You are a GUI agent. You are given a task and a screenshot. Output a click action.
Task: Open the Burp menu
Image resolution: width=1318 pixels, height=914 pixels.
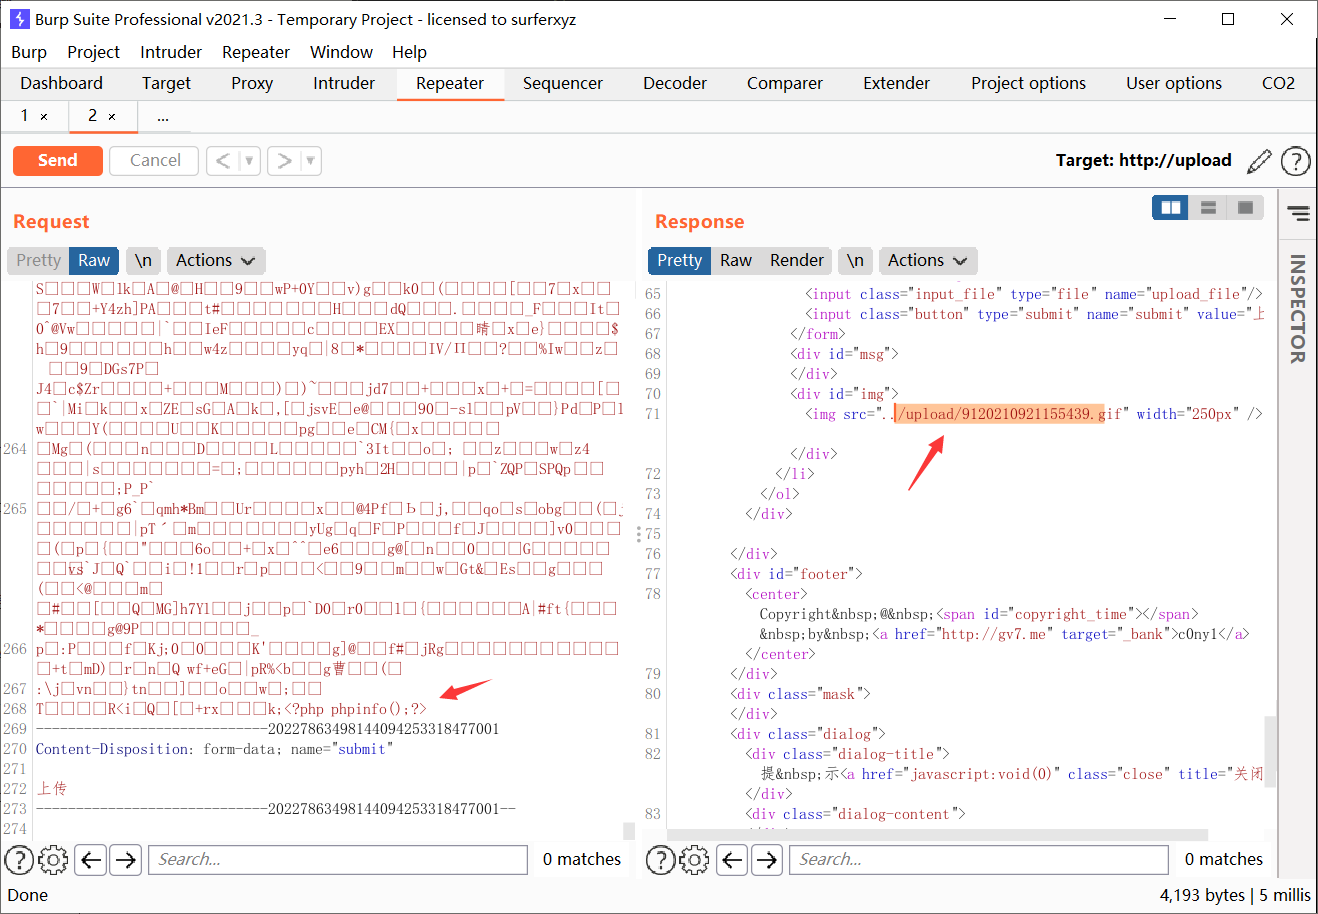pos(29,52)
